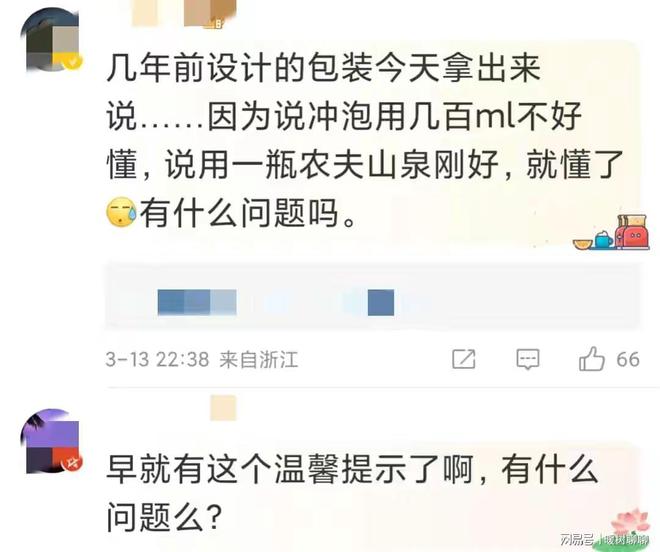660x552 pixels.
Task: Click the first blurred name in reply box
Action: point(197,302)
